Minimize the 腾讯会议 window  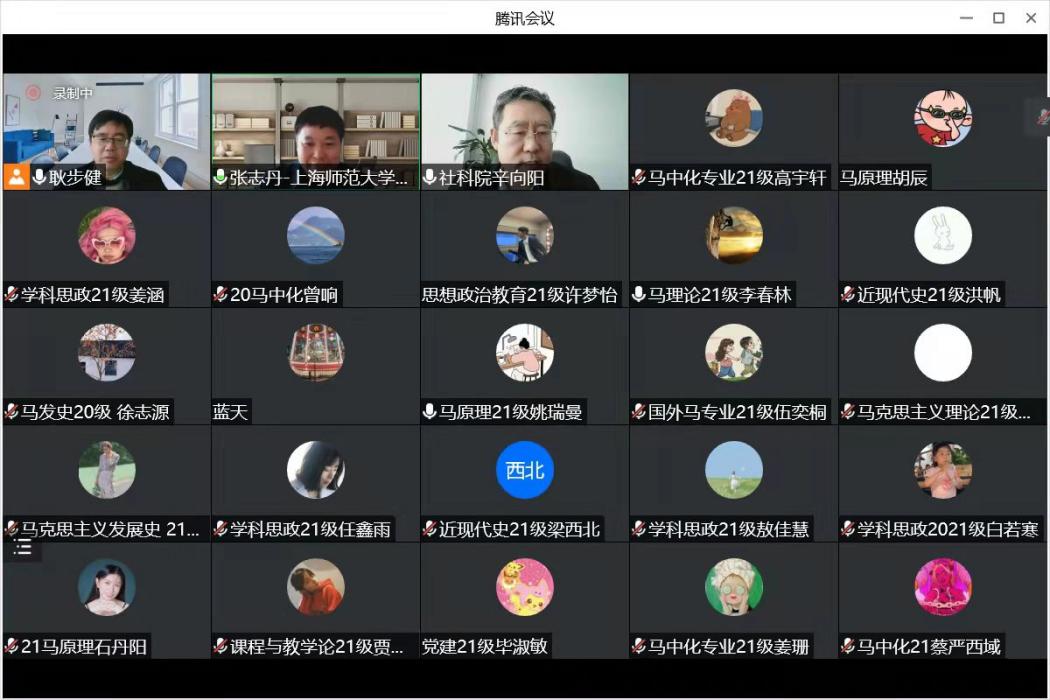[x=966, y=18]
